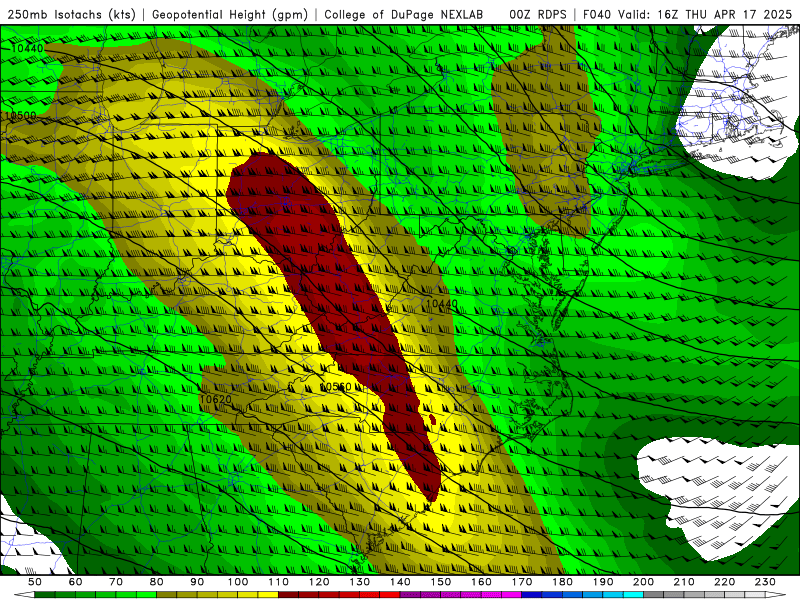Click the 10500 height contour label

coord(20,116)
